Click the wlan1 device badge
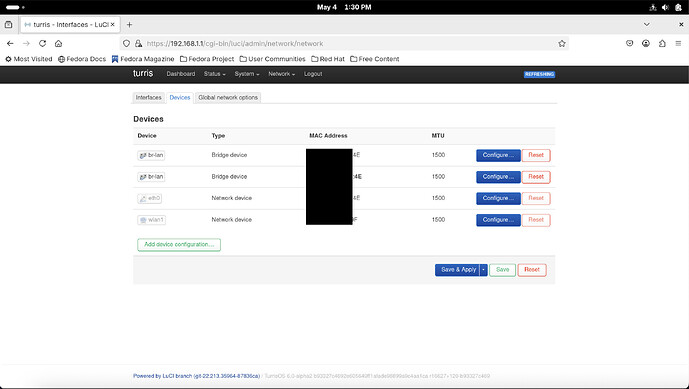 (x=152, y=220)
